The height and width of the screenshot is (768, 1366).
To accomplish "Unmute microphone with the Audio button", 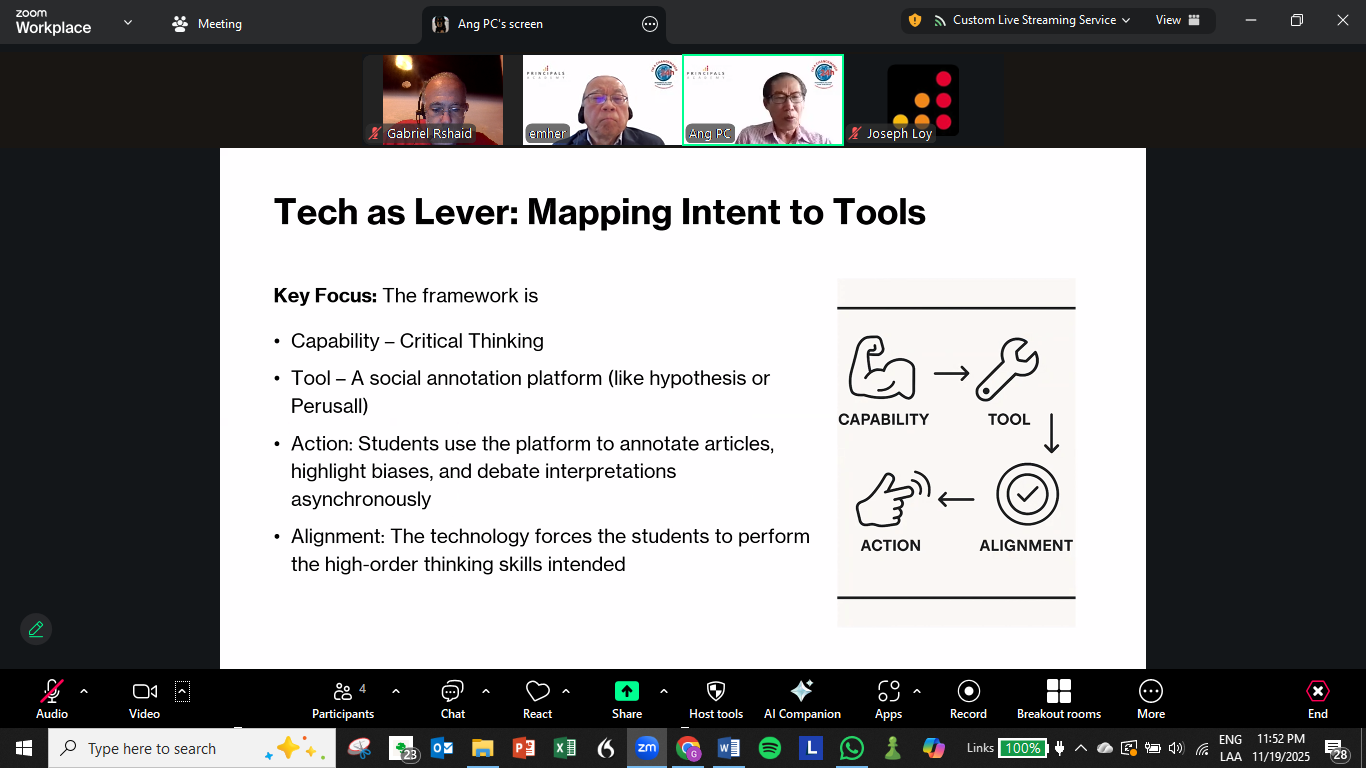I will pos(52,698).
